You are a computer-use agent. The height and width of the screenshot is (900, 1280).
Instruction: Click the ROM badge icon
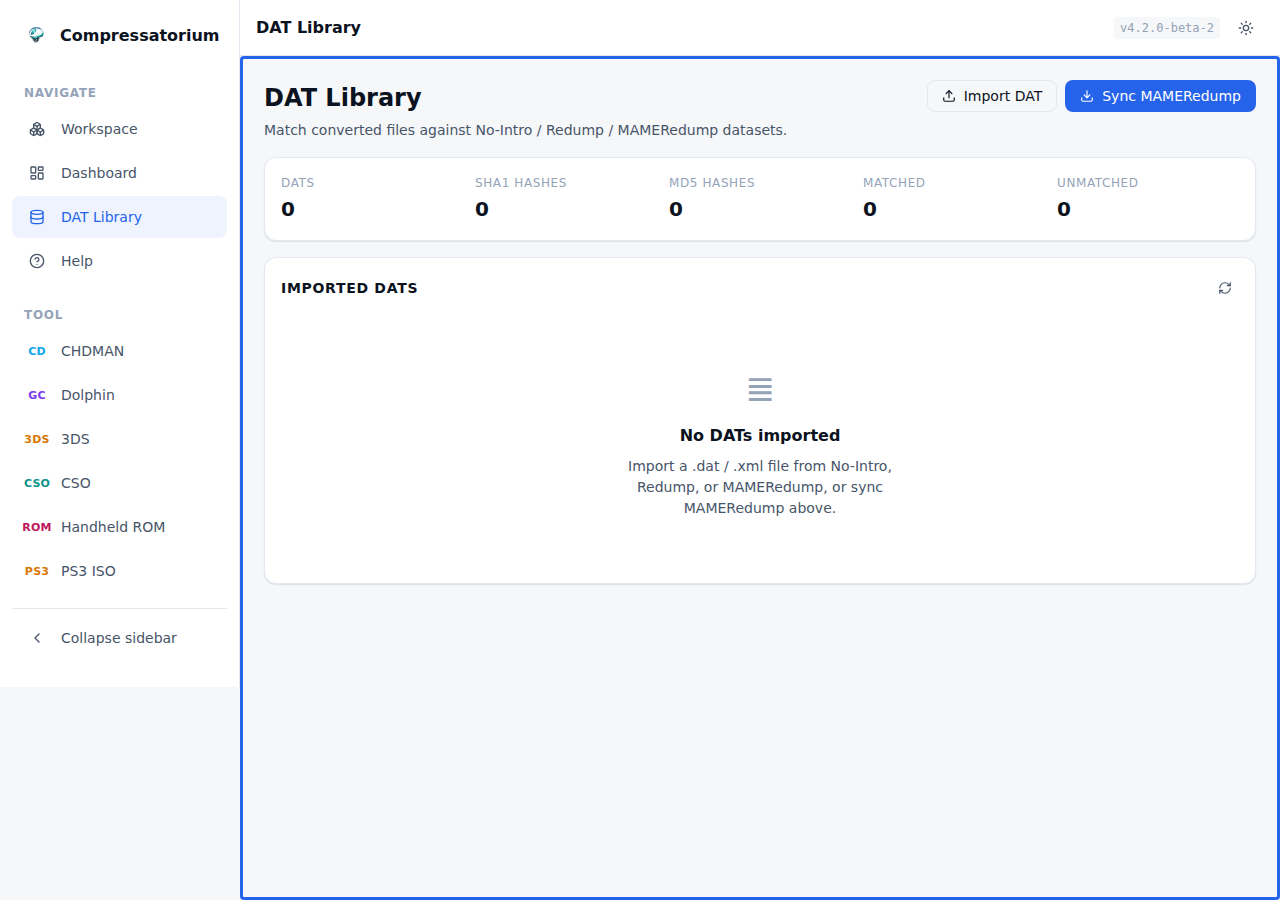pyautogui.click(x=37, y=527)
